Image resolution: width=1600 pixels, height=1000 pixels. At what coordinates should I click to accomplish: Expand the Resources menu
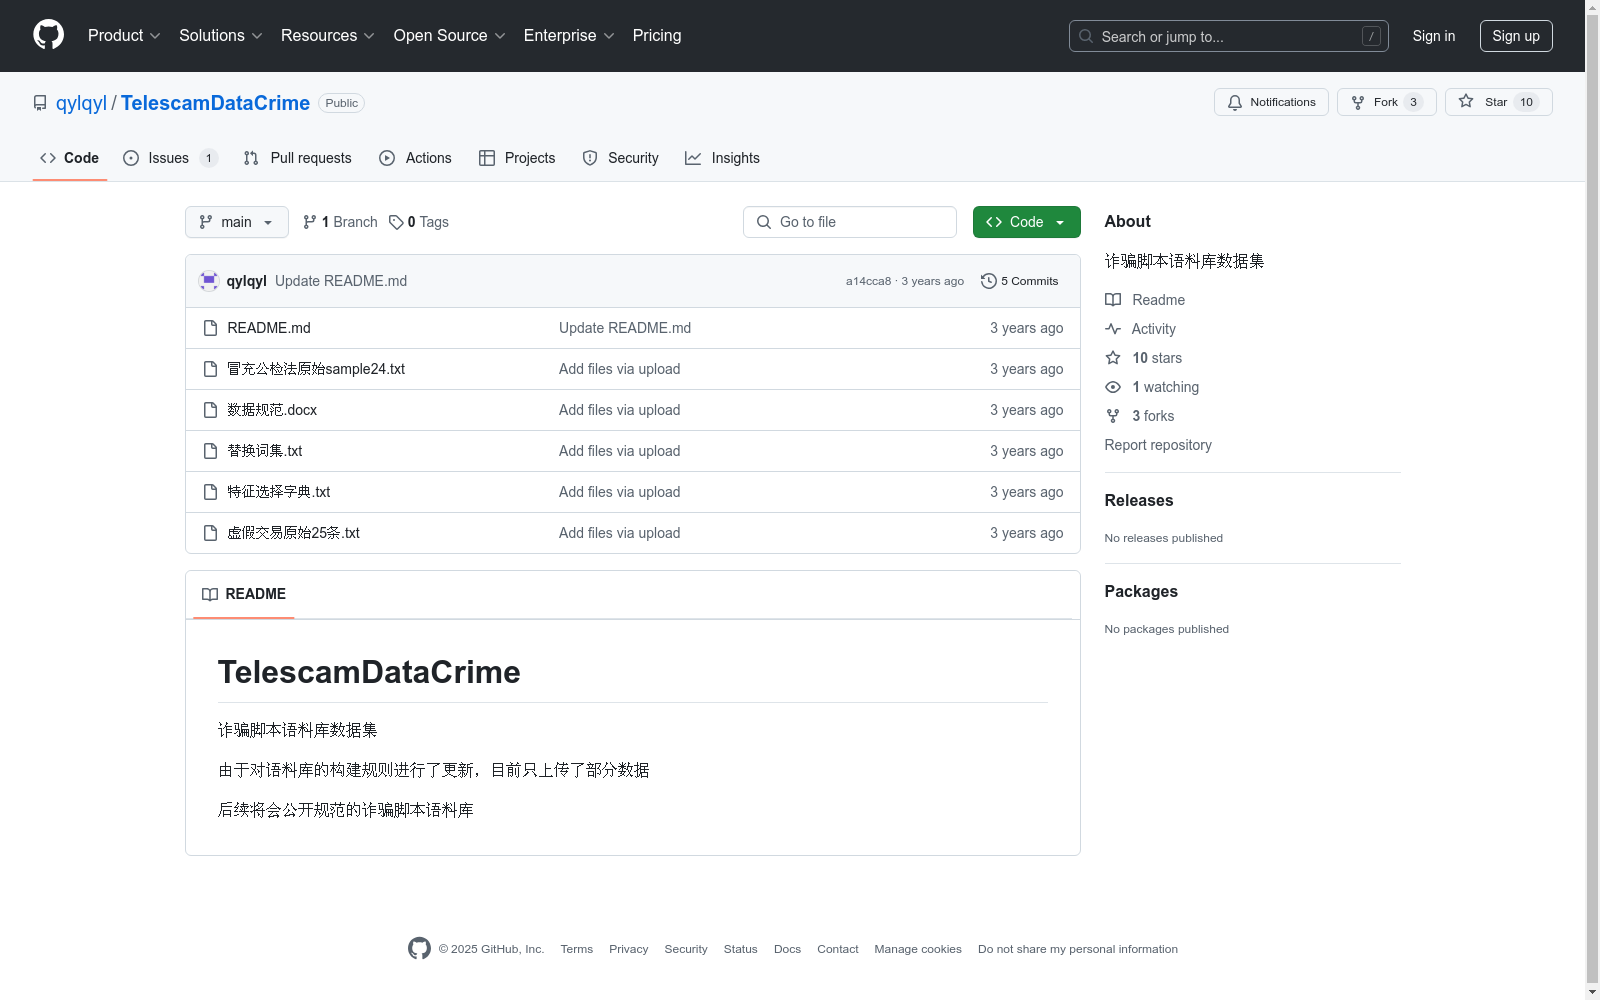327,35
